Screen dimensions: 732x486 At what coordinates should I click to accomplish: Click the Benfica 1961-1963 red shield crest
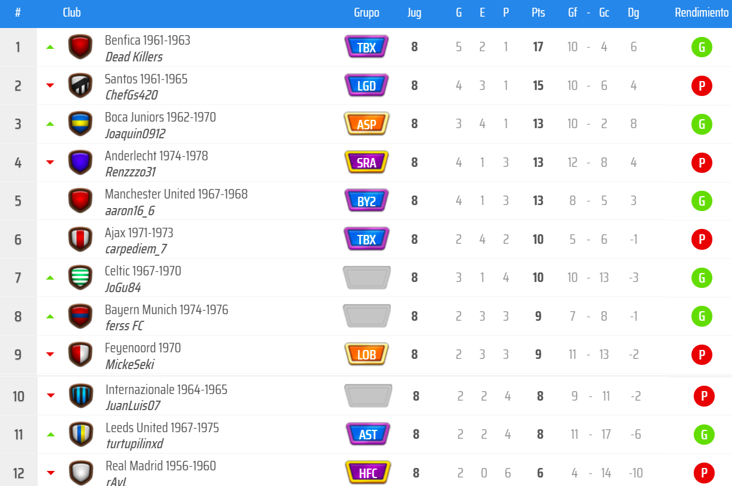(80, 47)
